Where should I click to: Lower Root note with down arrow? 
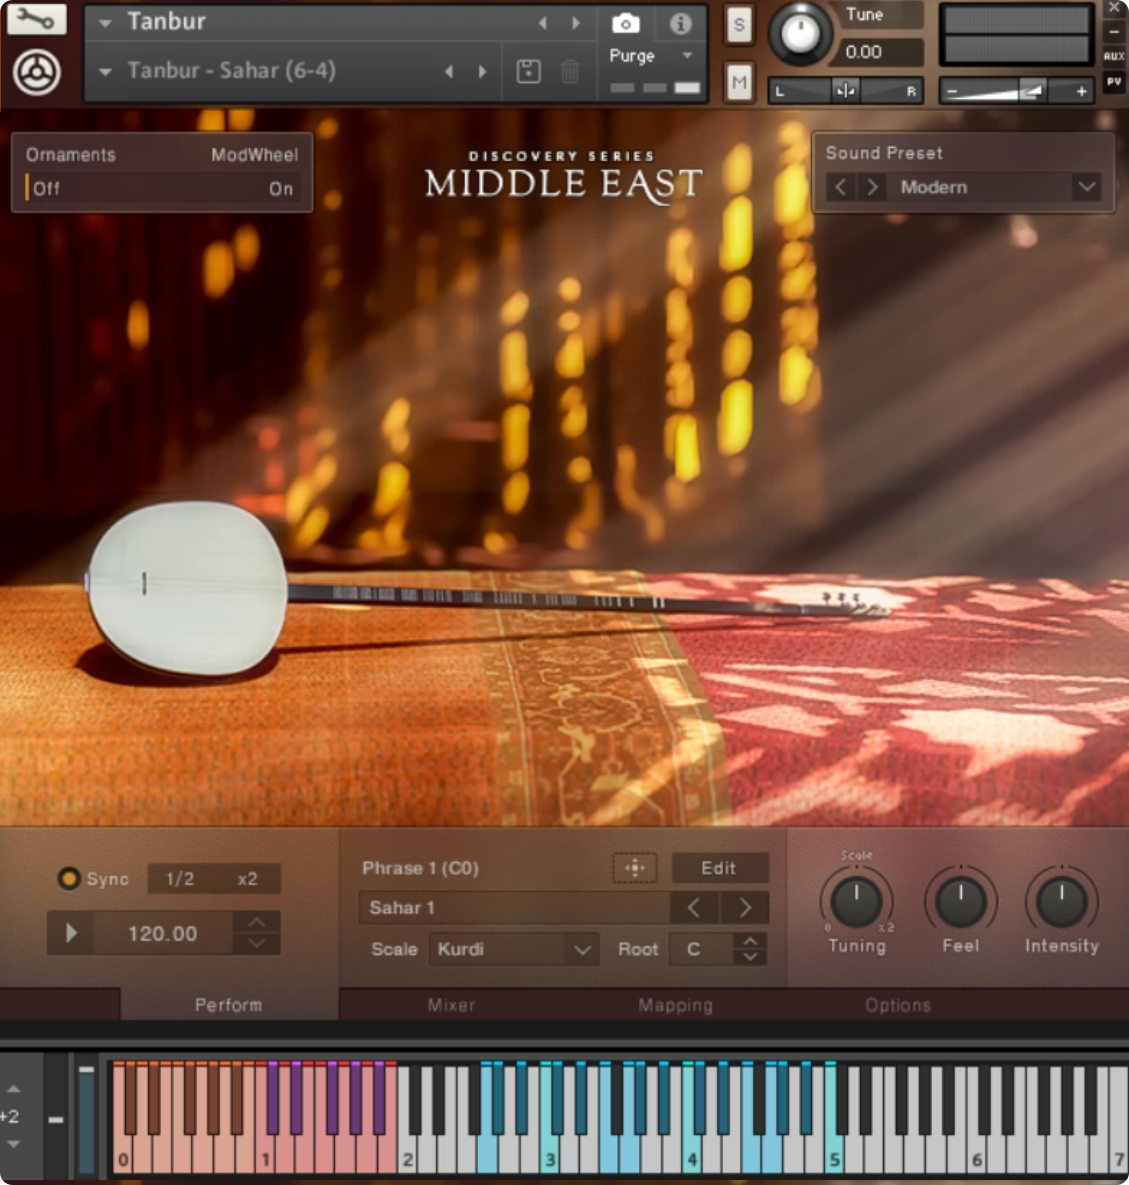coord(750,957)
